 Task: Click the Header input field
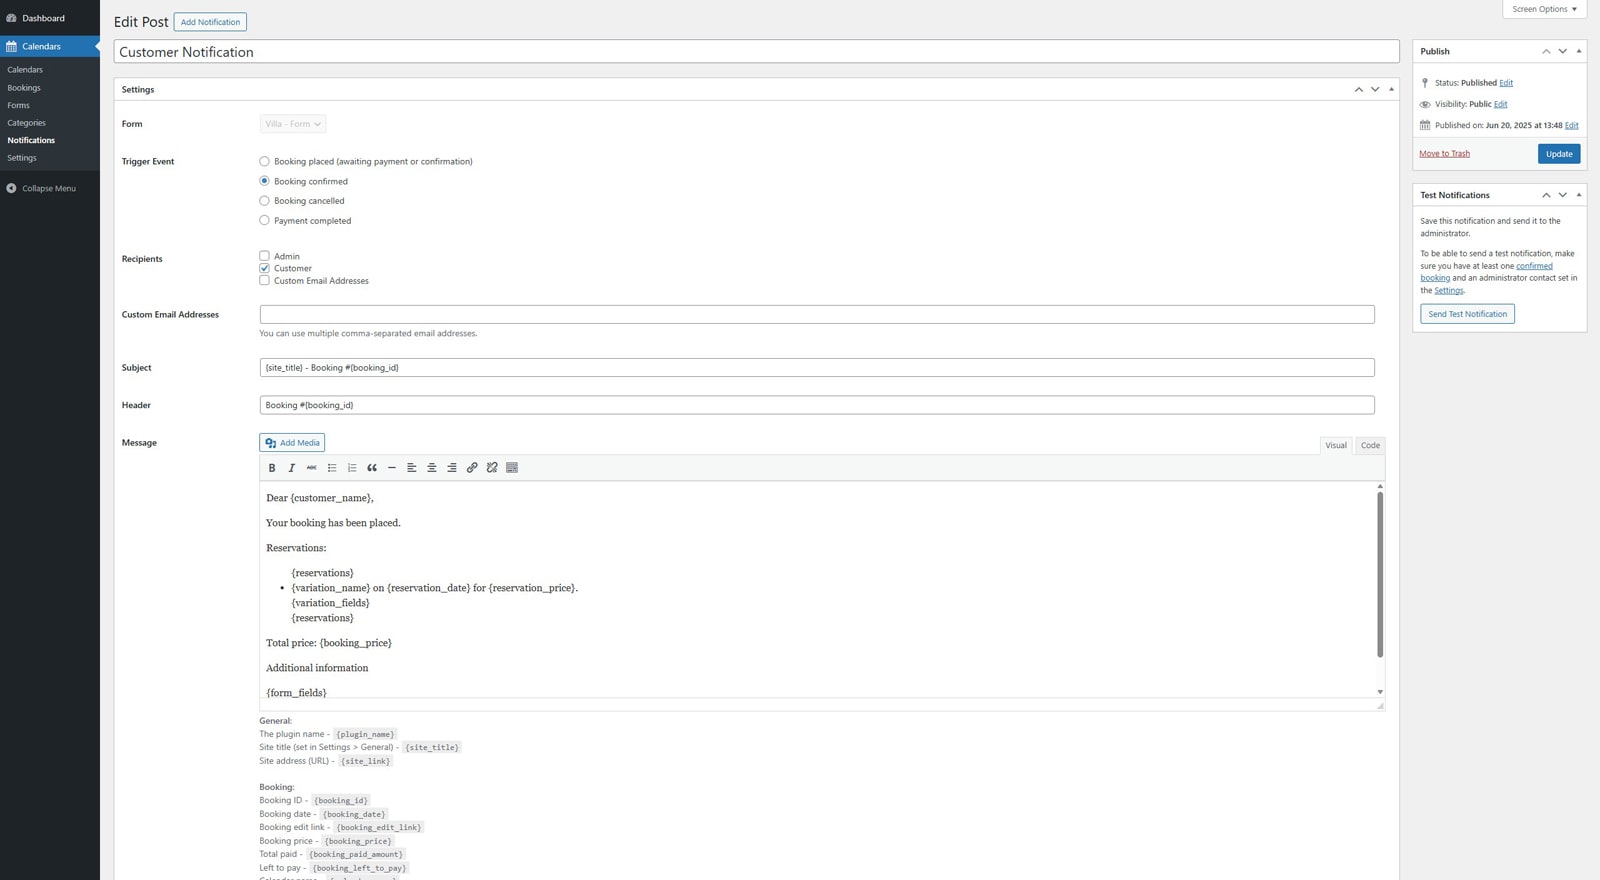[x=817, y=405]
